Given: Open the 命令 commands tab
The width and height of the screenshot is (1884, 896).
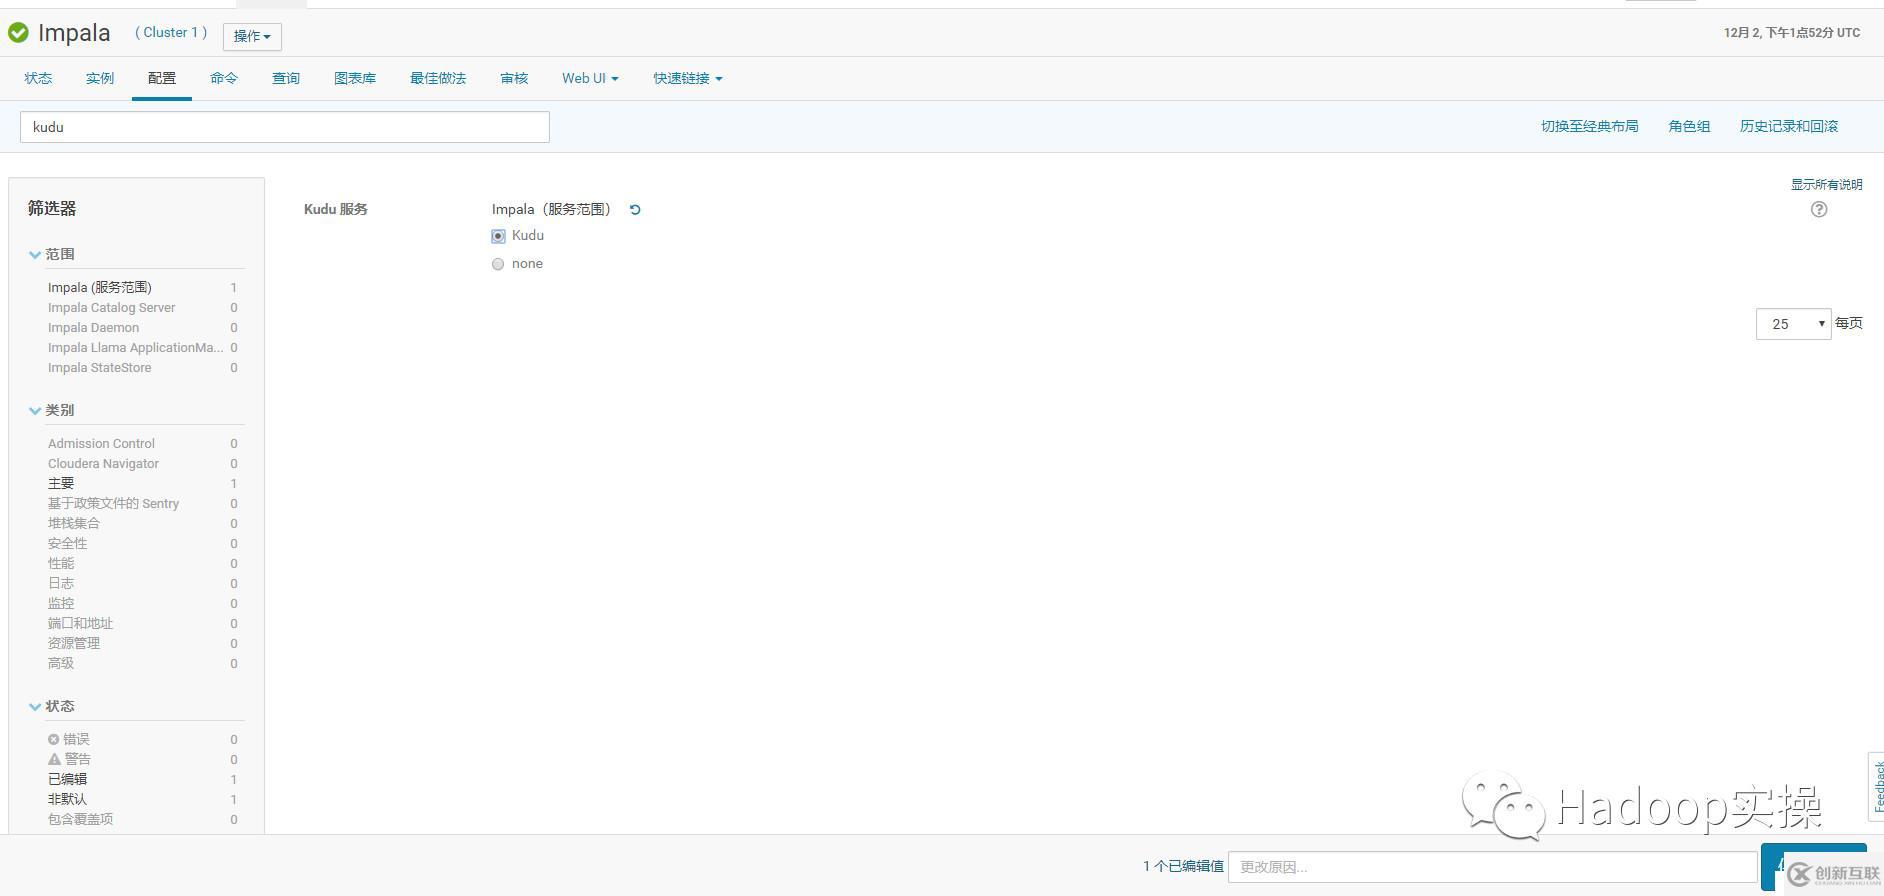Looking at the screenshot, I should tap(224, 78).
